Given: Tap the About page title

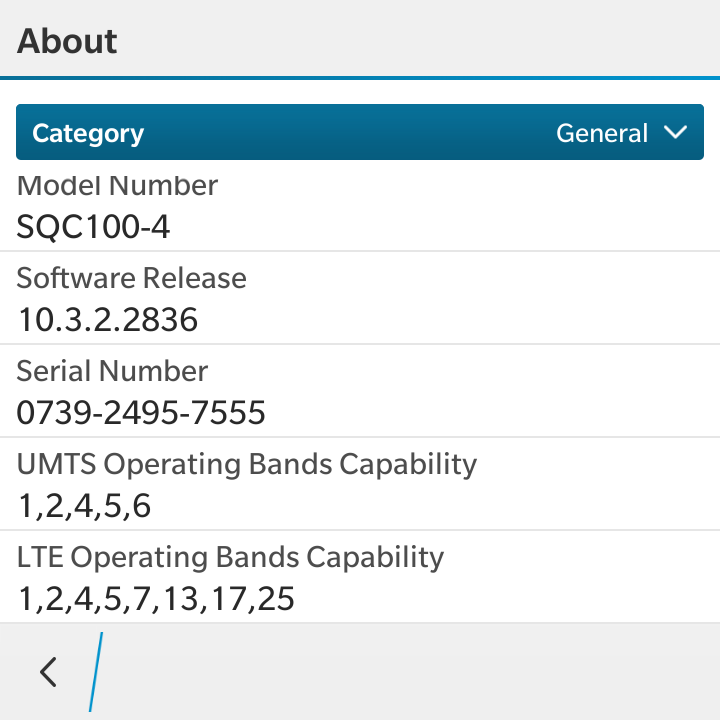Looking at the screenshot, I should [x=67, y=41].
